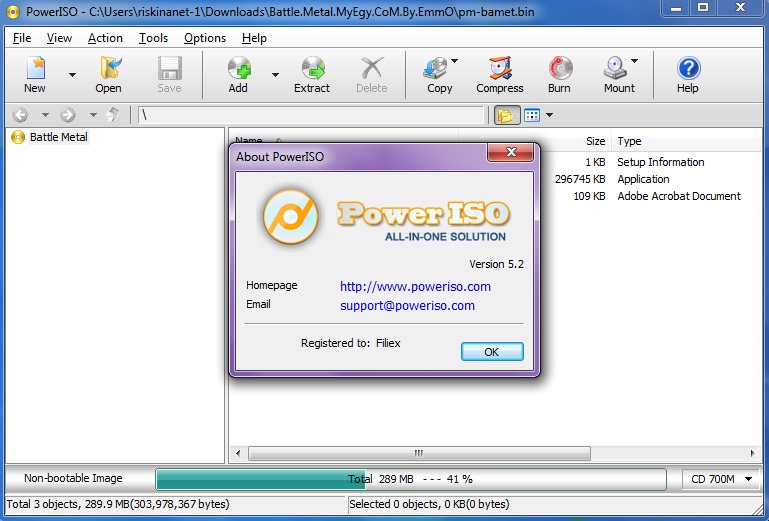Image resolution: width=769 pixels, height=521 pixels.
Task: Click the Up one level icon
Action: tap(113, 115)
